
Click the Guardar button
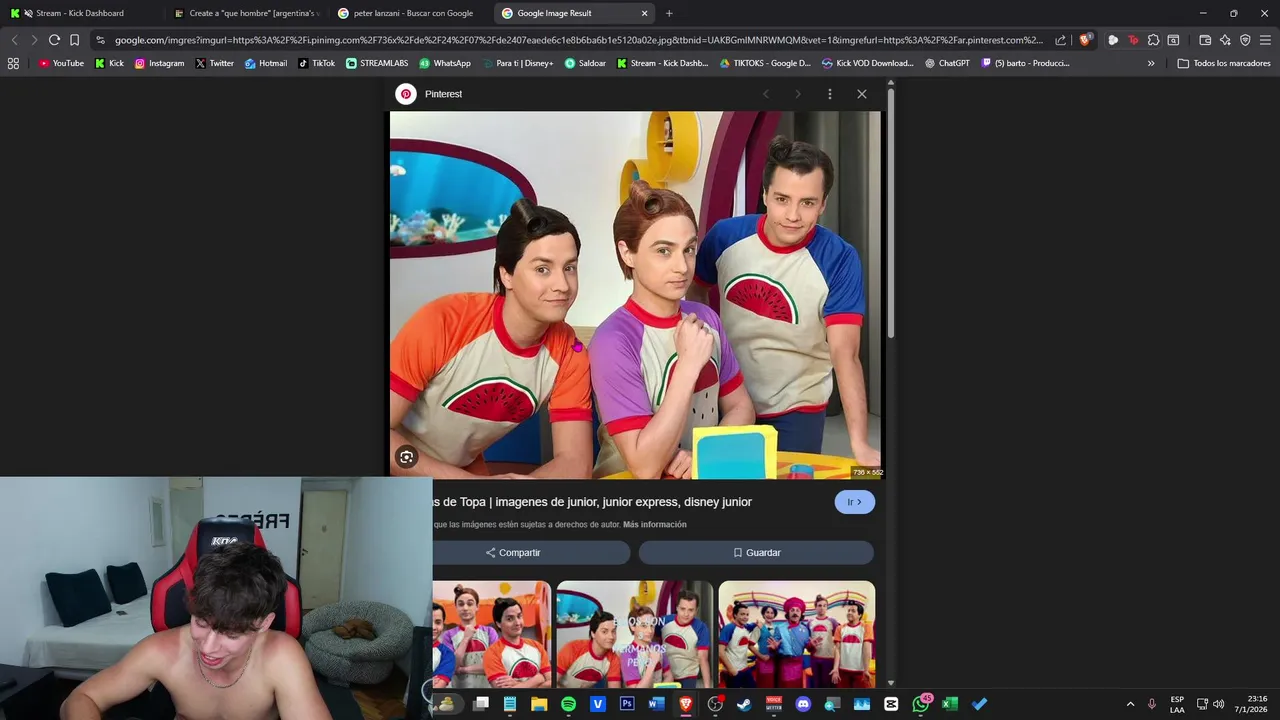756,552
